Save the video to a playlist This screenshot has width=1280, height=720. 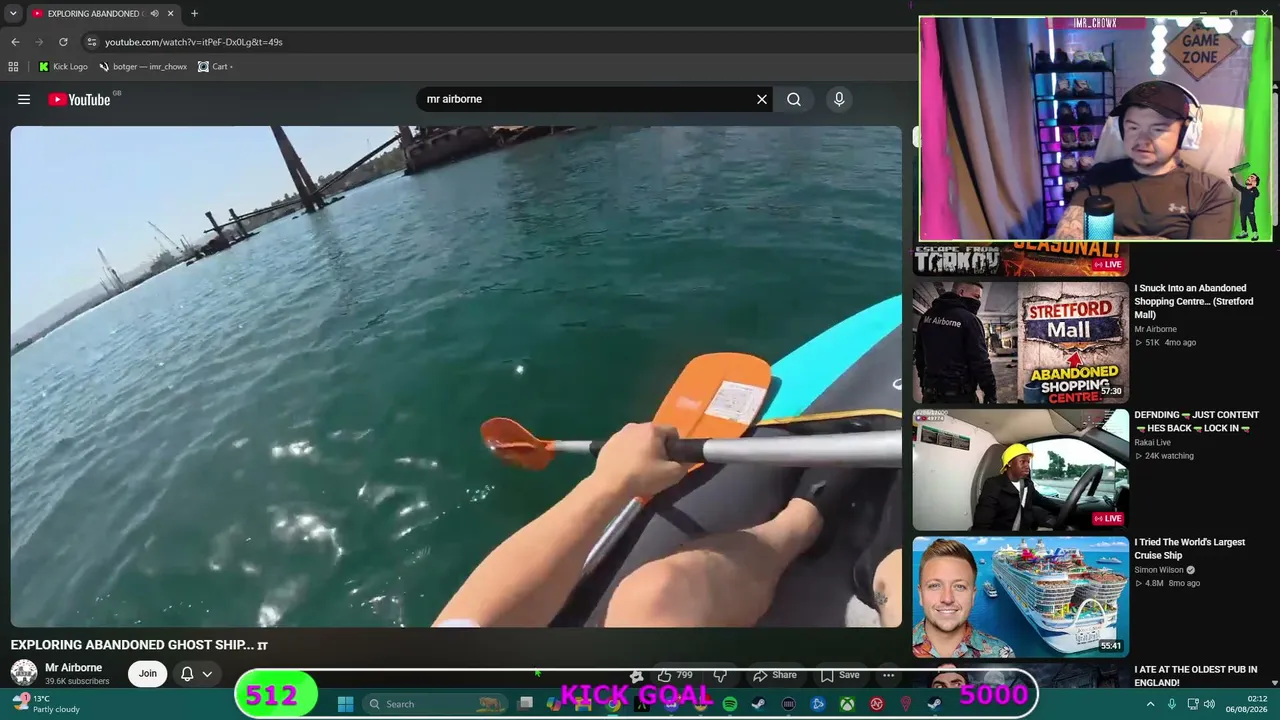[x=840, y=675]
